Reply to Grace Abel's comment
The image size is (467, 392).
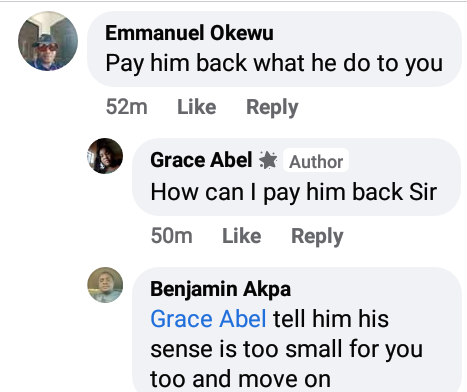(x=317, y=236)
